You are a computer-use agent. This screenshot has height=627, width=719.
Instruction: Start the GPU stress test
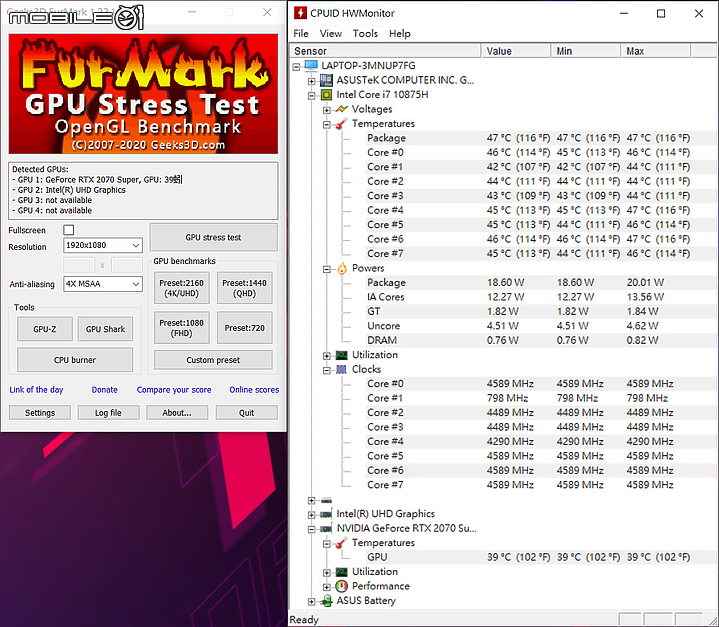213,237
